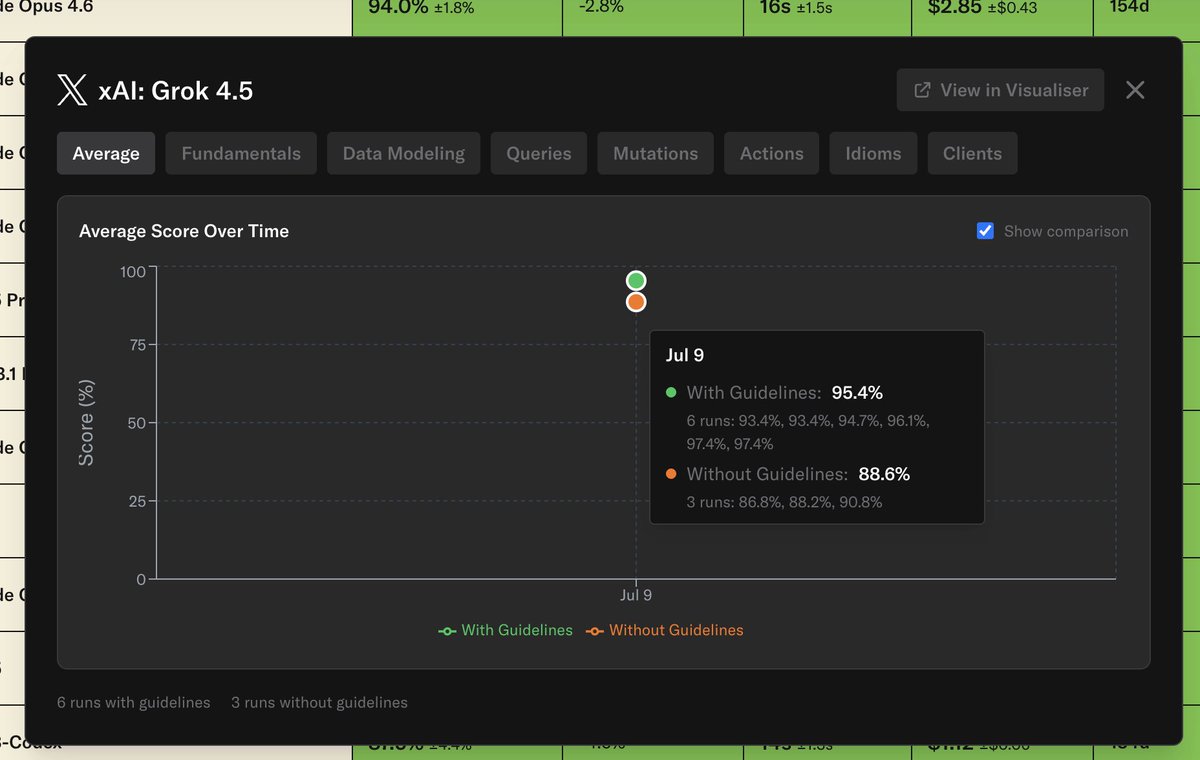
Task: Click the '6 runs with guidelines' footer text
Action: coord(134,702)
